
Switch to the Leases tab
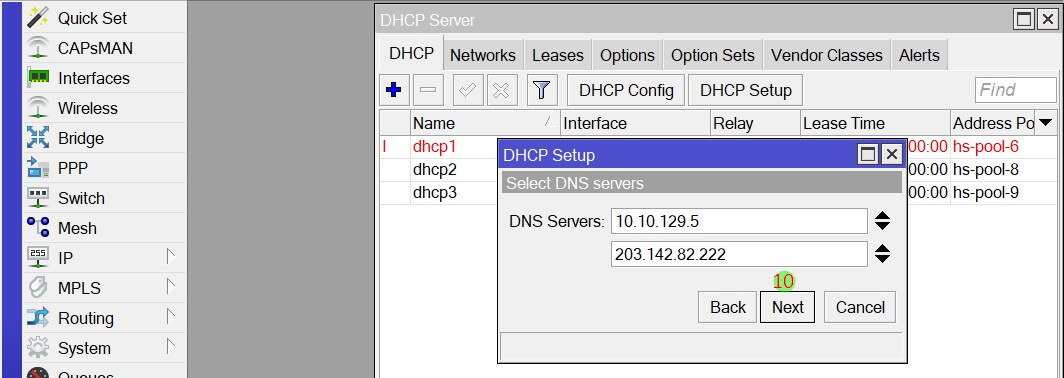[x=558, y=55]
